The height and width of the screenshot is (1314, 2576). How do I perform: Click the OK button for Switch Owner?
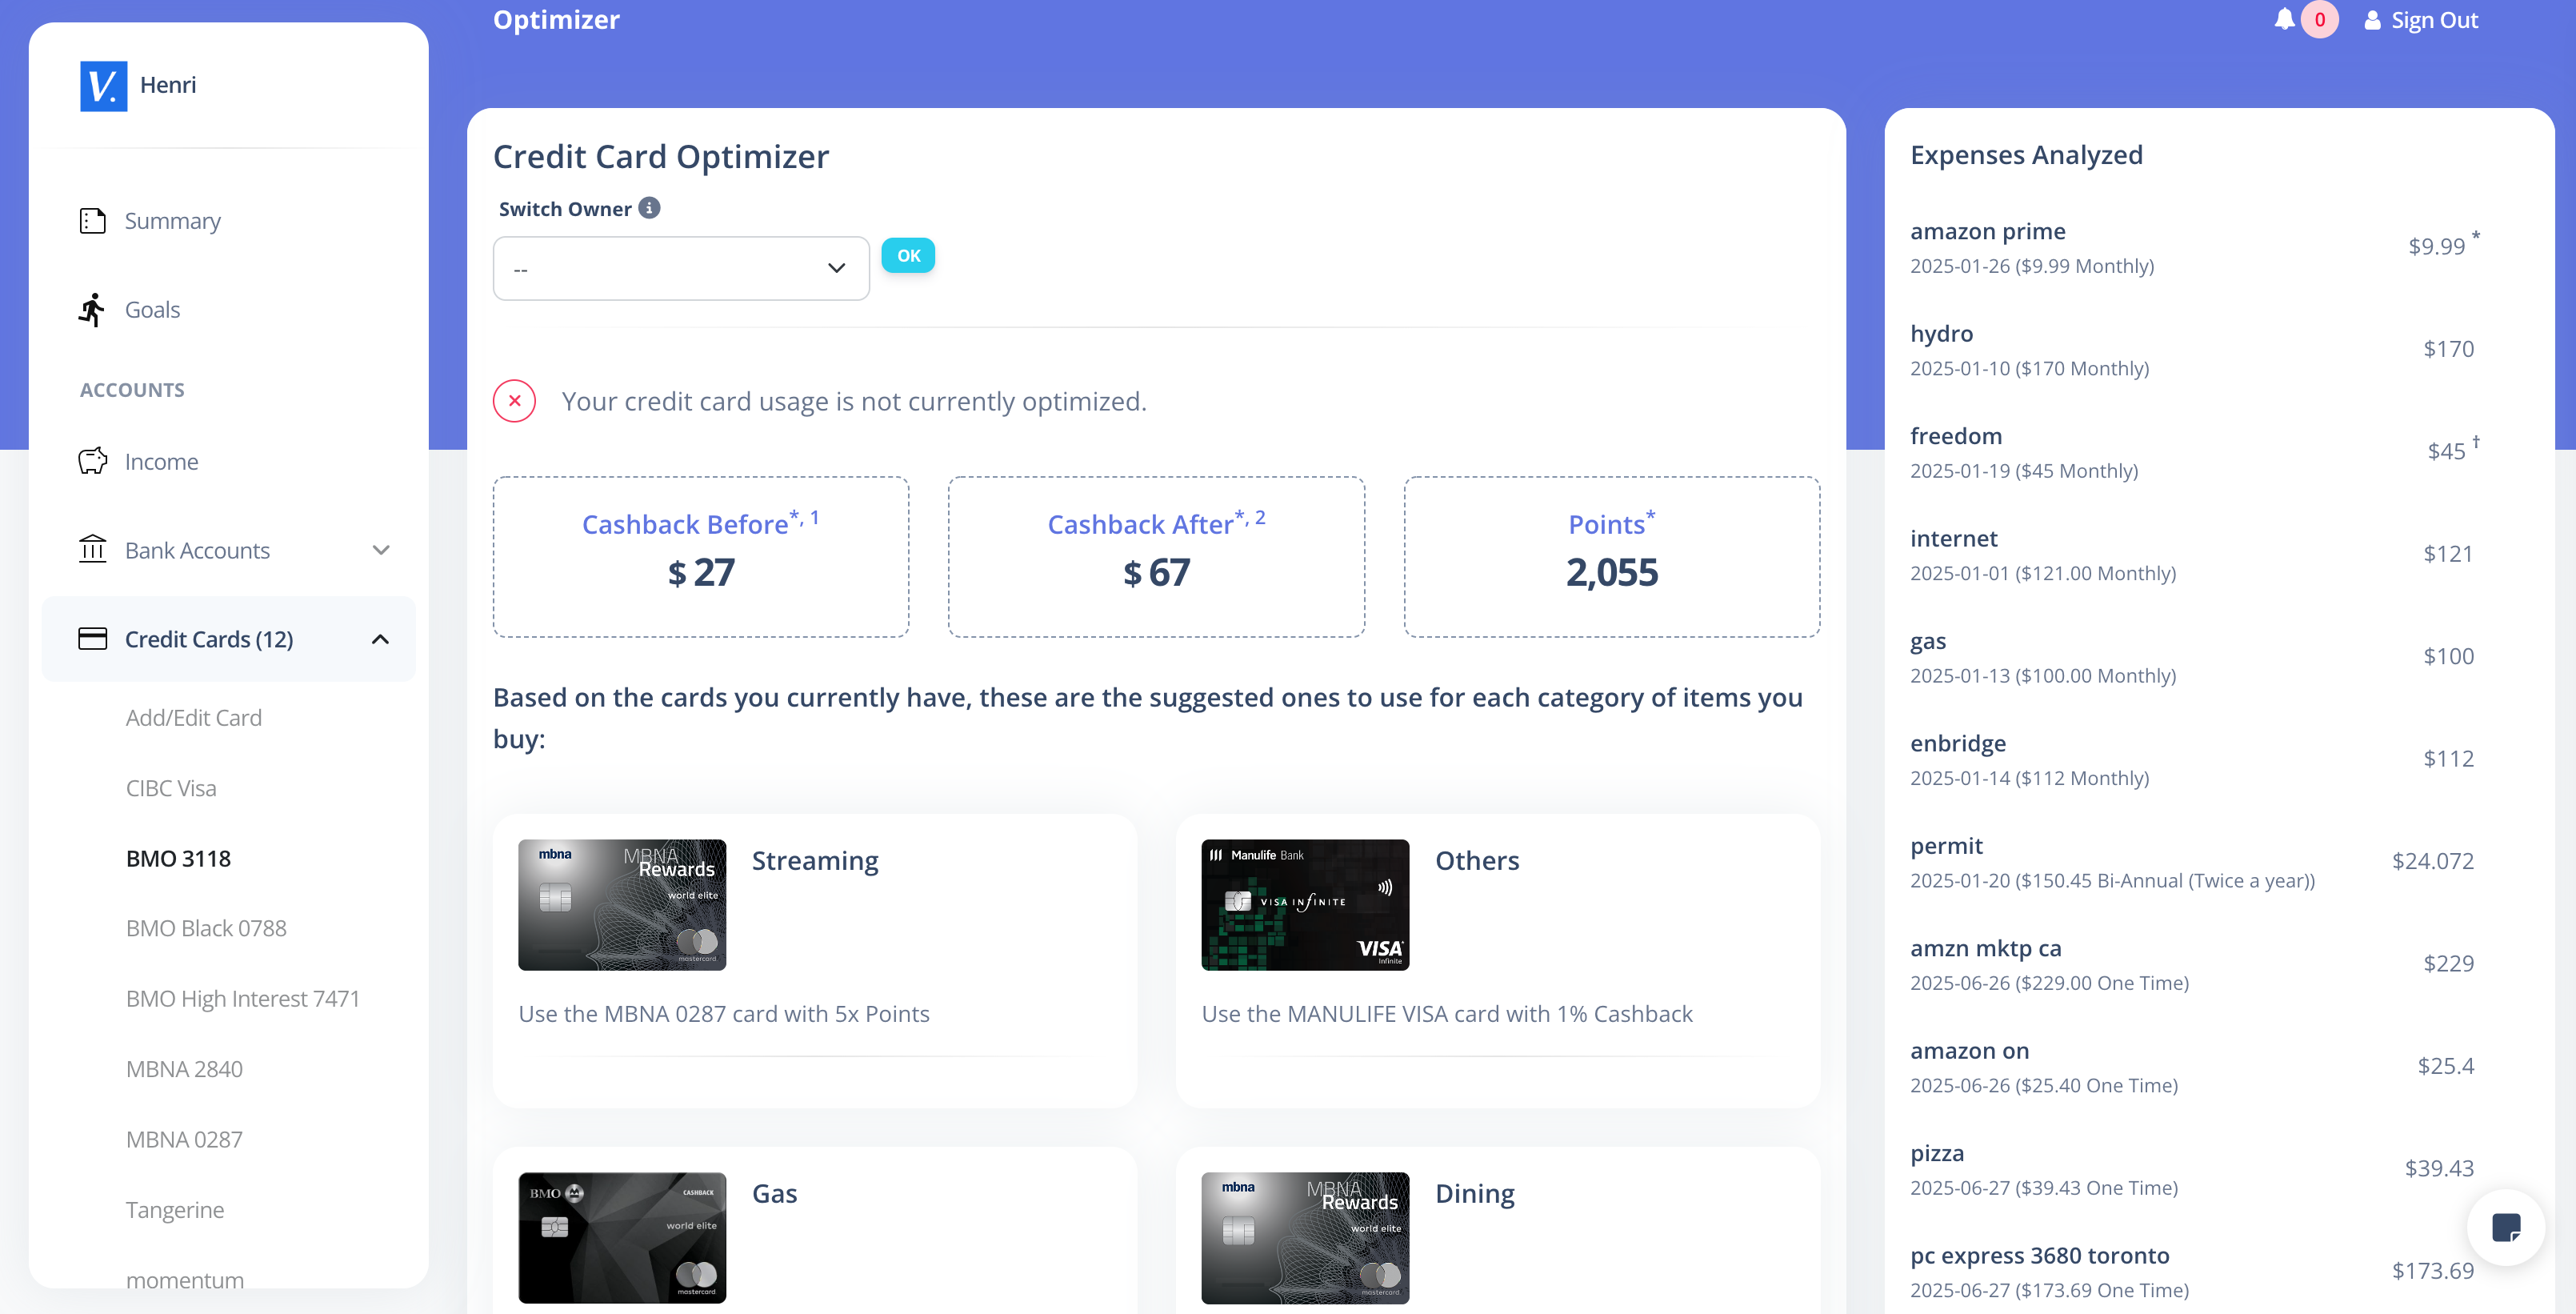tap(908, 255)
